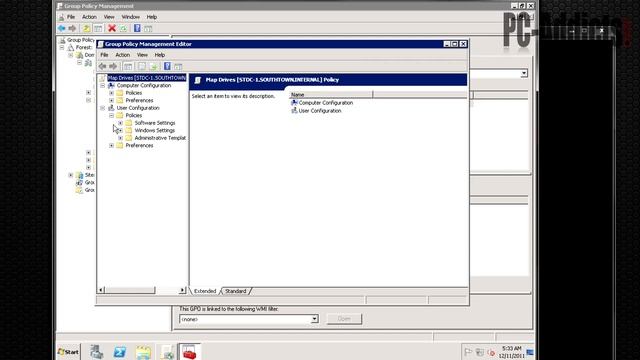Click left arrow of tree horizontal scrollbar
The image size is (640, 360).
(x=101, y=290)
